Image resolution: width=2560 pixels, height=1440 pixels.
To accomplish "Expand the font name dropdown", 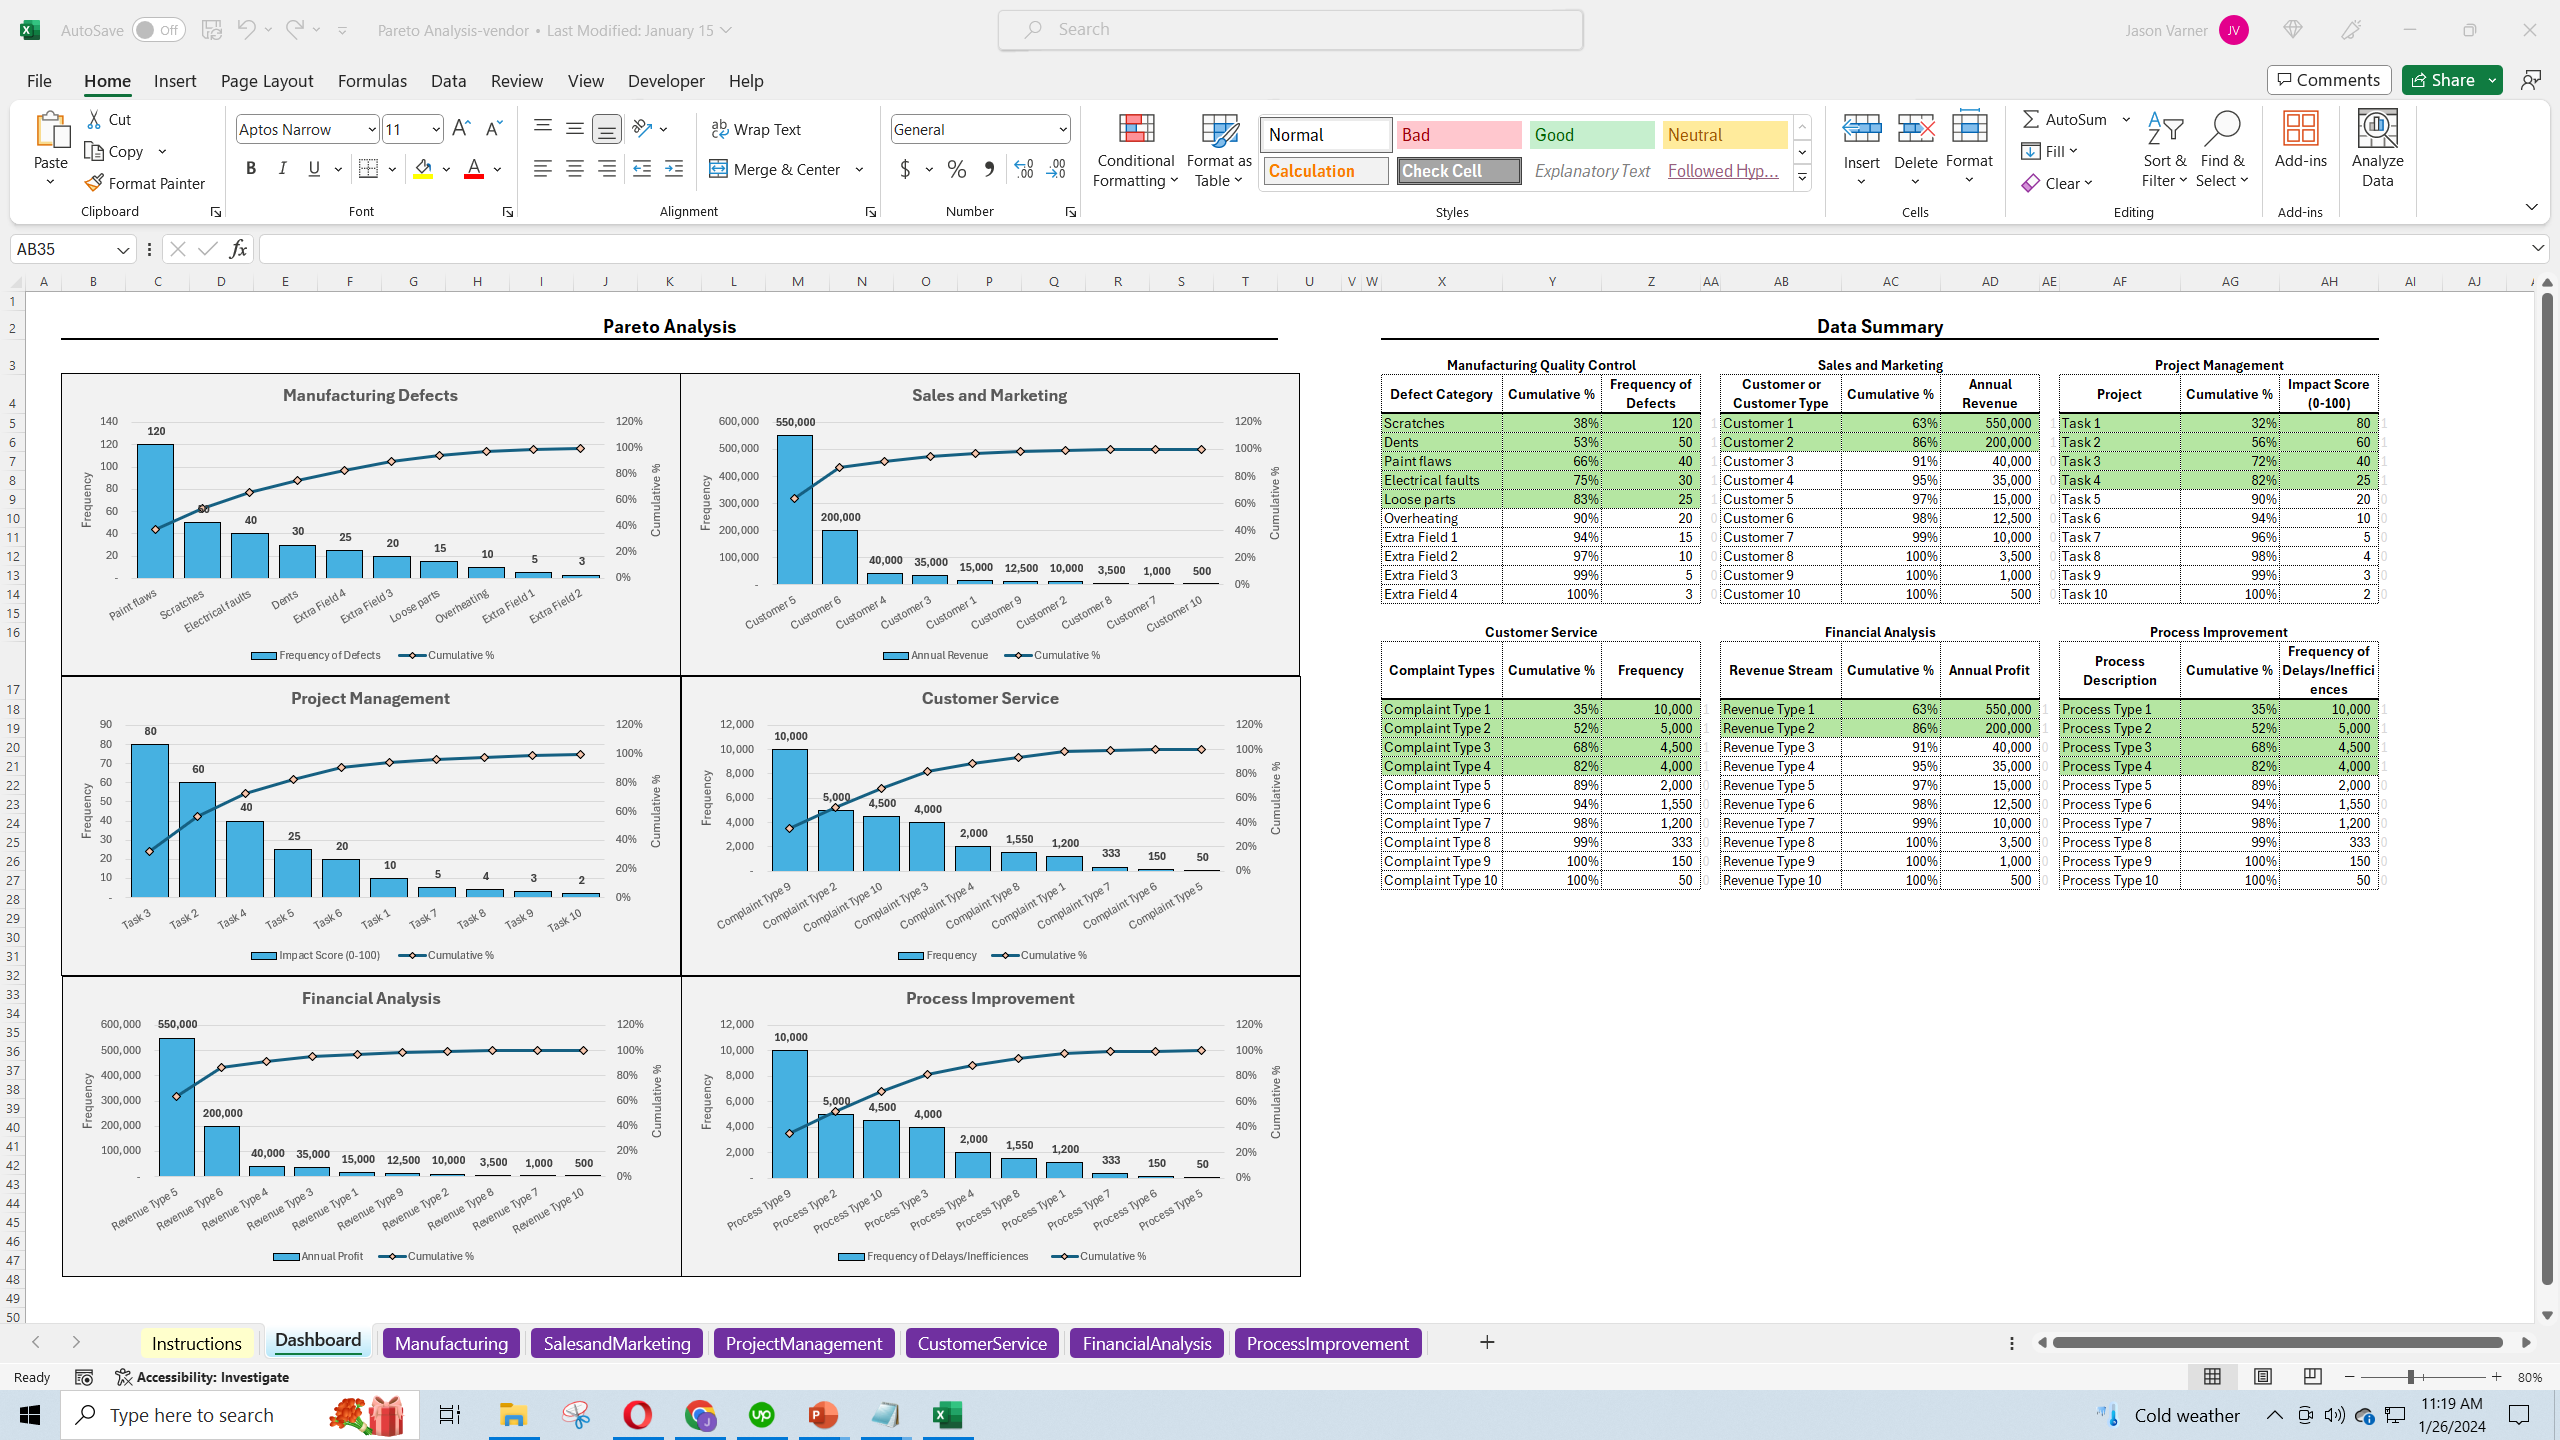I will tap(371, 129).
